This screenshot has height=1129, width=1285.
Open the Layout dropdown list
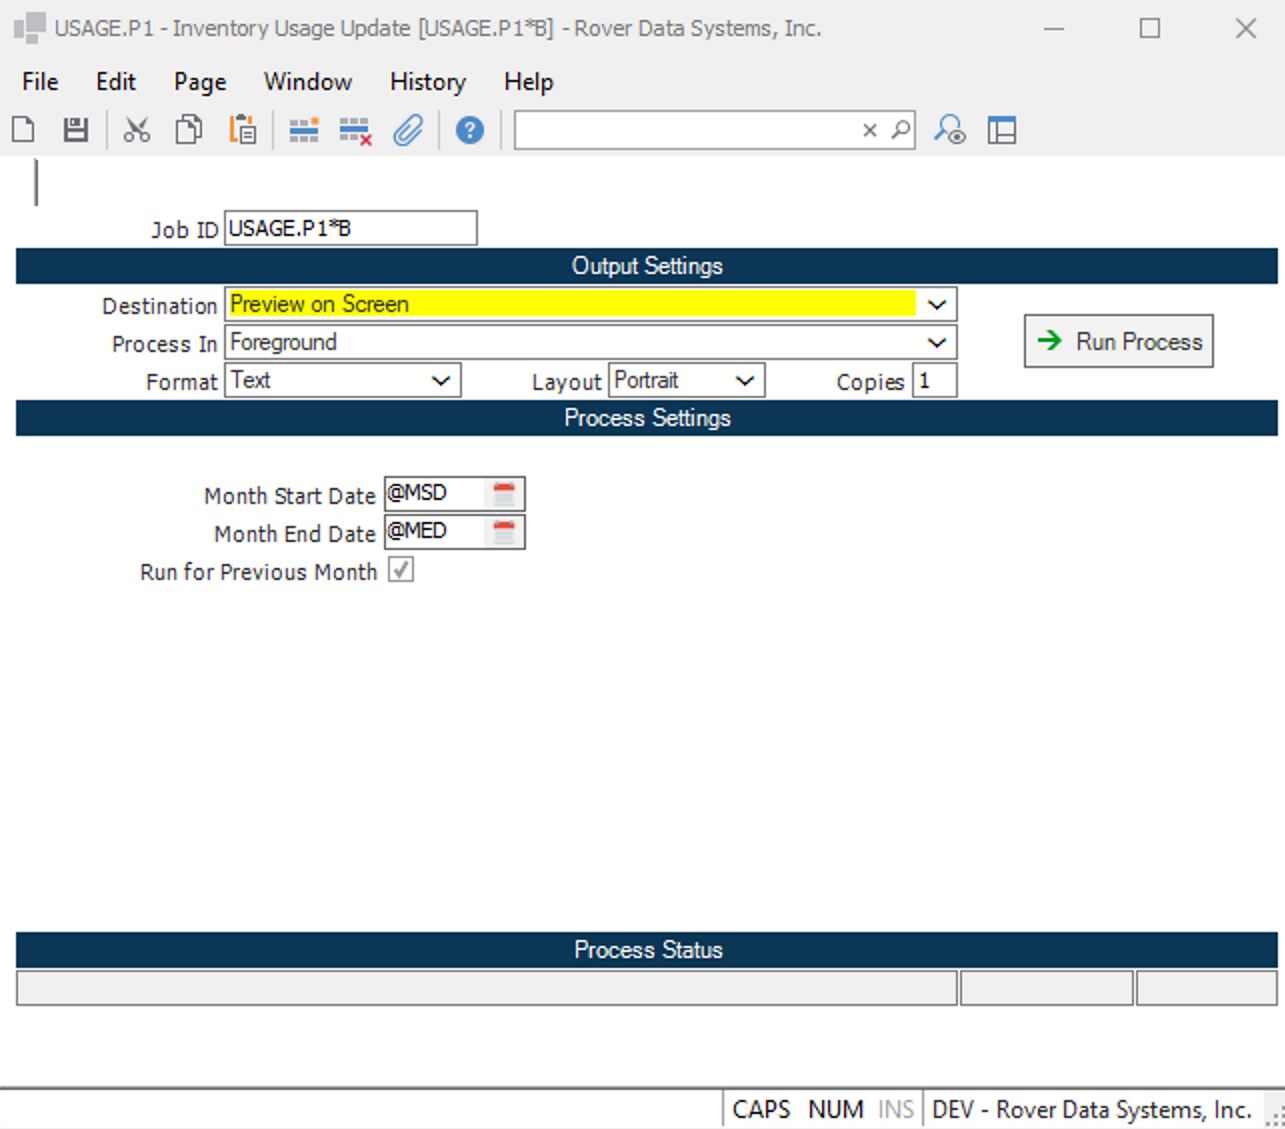coord(744,381)
